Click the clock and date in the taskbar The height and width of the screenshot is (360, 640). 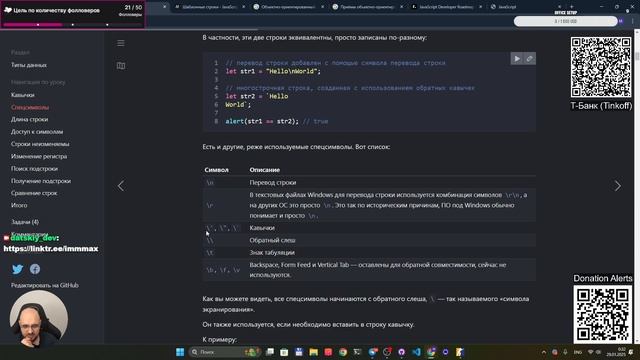point(616,352)
